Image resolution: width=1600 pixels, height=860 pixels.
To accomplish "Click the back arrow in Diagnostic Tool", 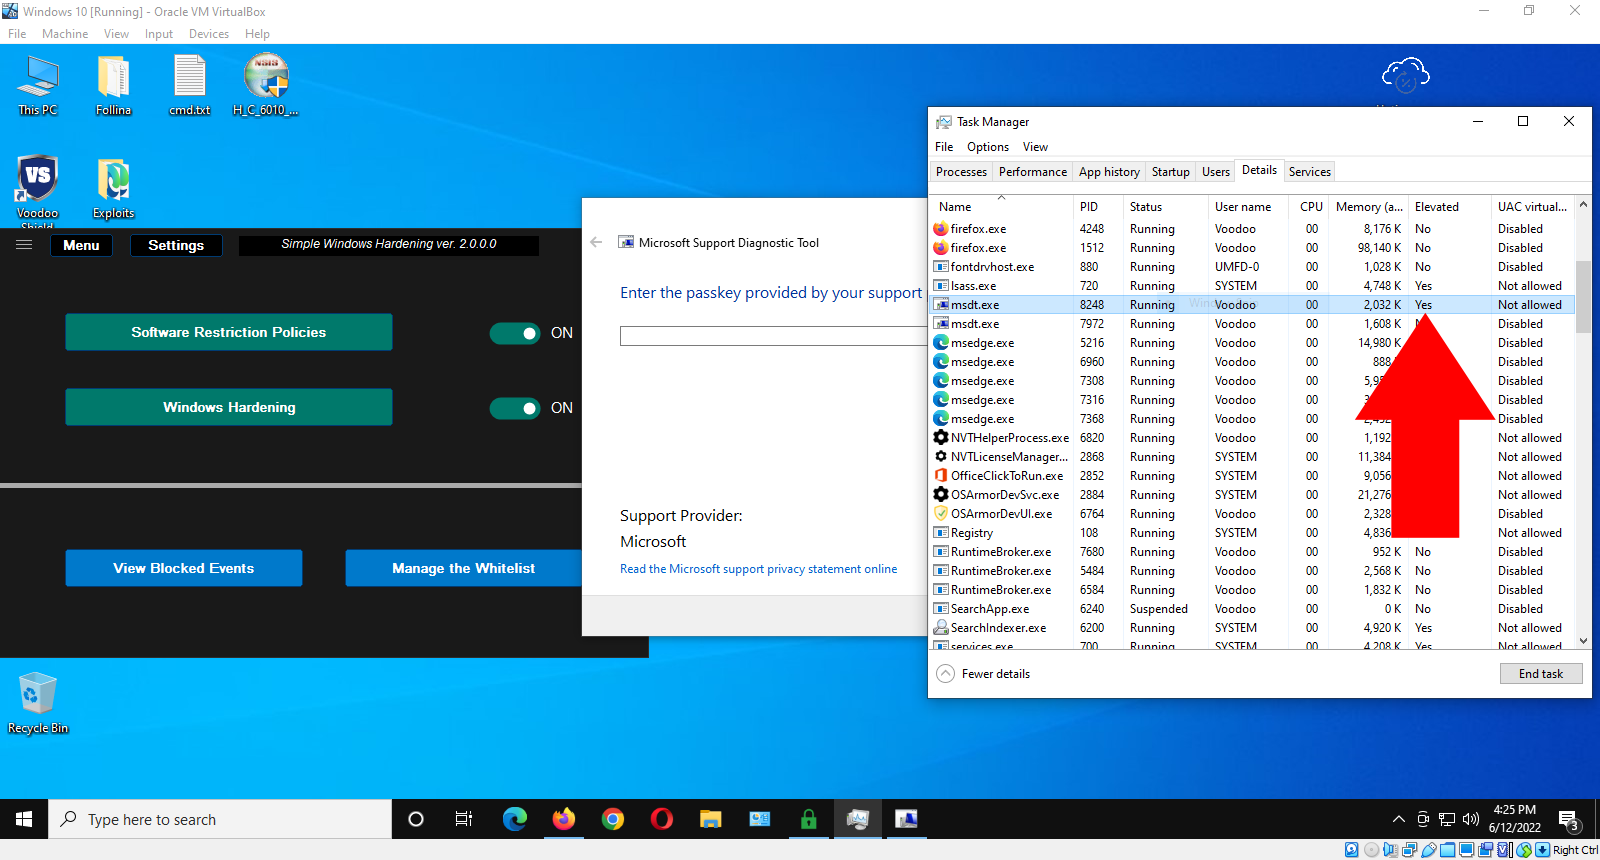I will (596, 242).
